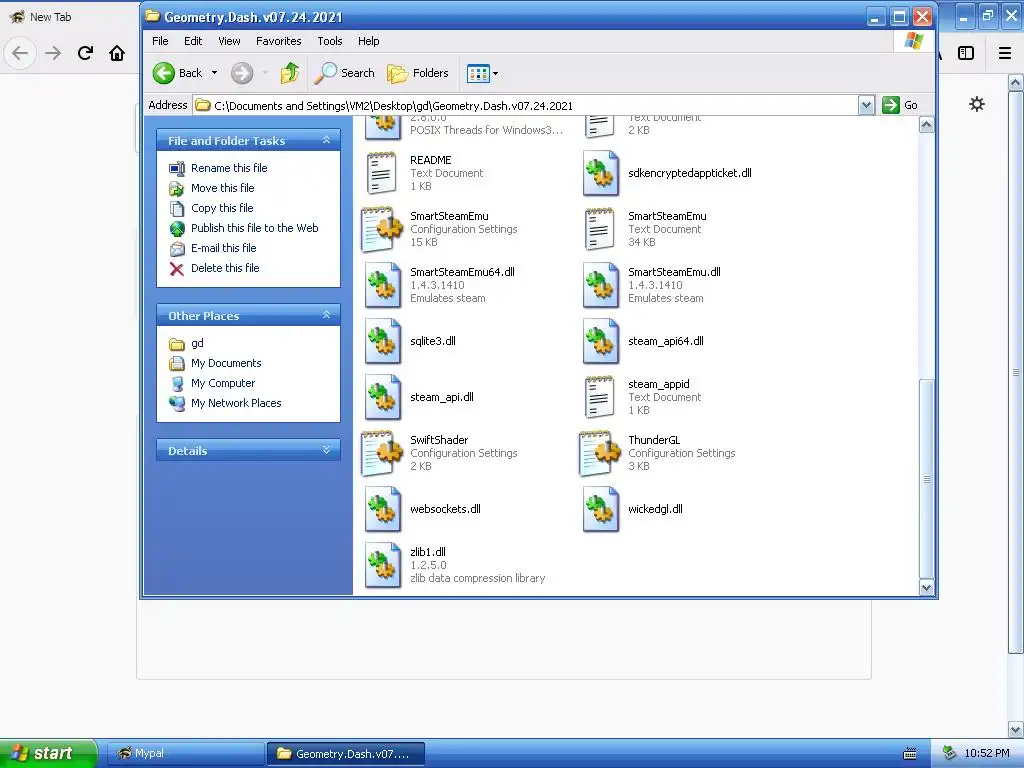Collapse the File and Folder Tasks panel
1024x768 pixels.
pyautogui.click(x=327, y=140)
